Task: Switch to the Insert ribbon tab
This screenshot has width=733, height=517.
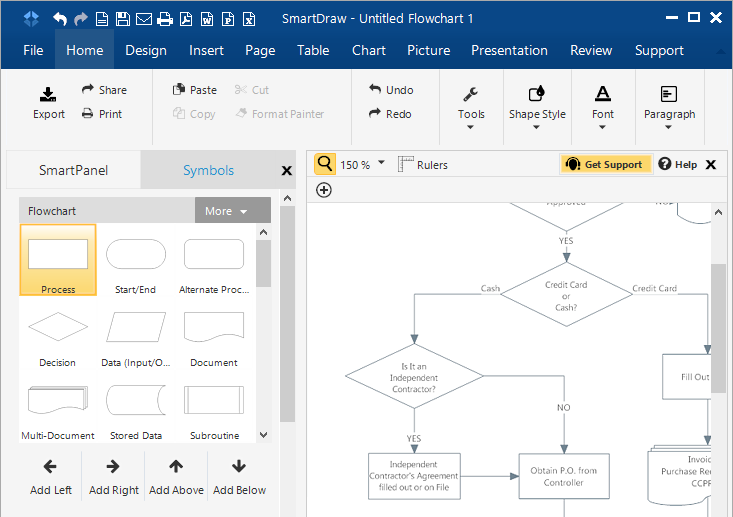Action: point(206,50)
